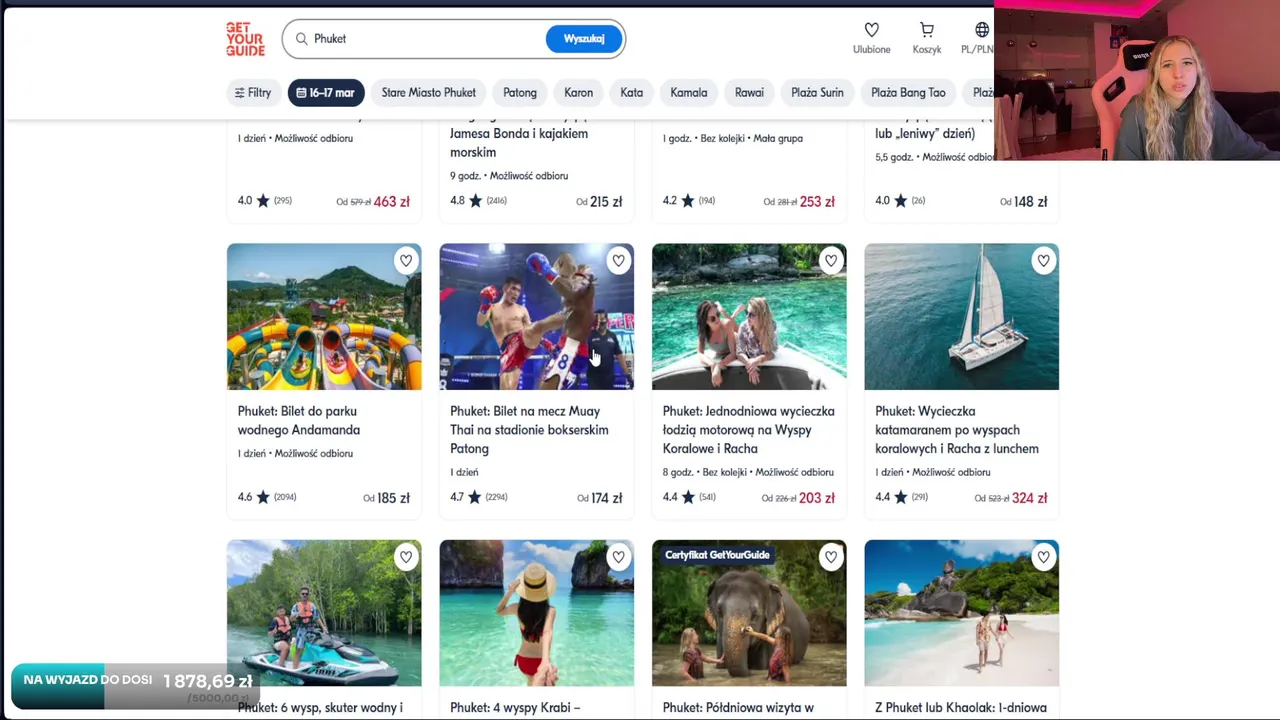This screenshot has width=1280, height=720.
Task: Select the Plaża Bang Tao filter chip
Action: (x=908, y=93)
